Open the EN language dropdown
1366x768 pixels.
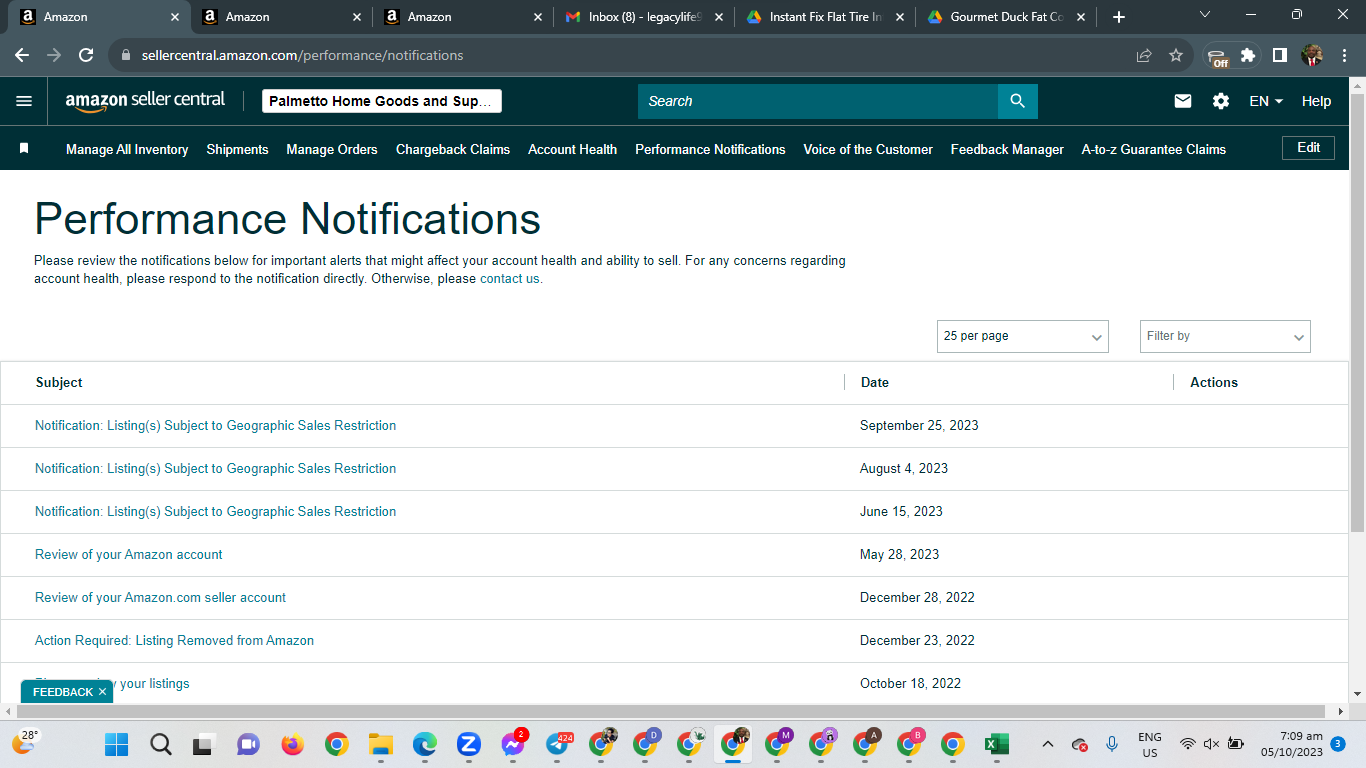tap(1266, 101)
